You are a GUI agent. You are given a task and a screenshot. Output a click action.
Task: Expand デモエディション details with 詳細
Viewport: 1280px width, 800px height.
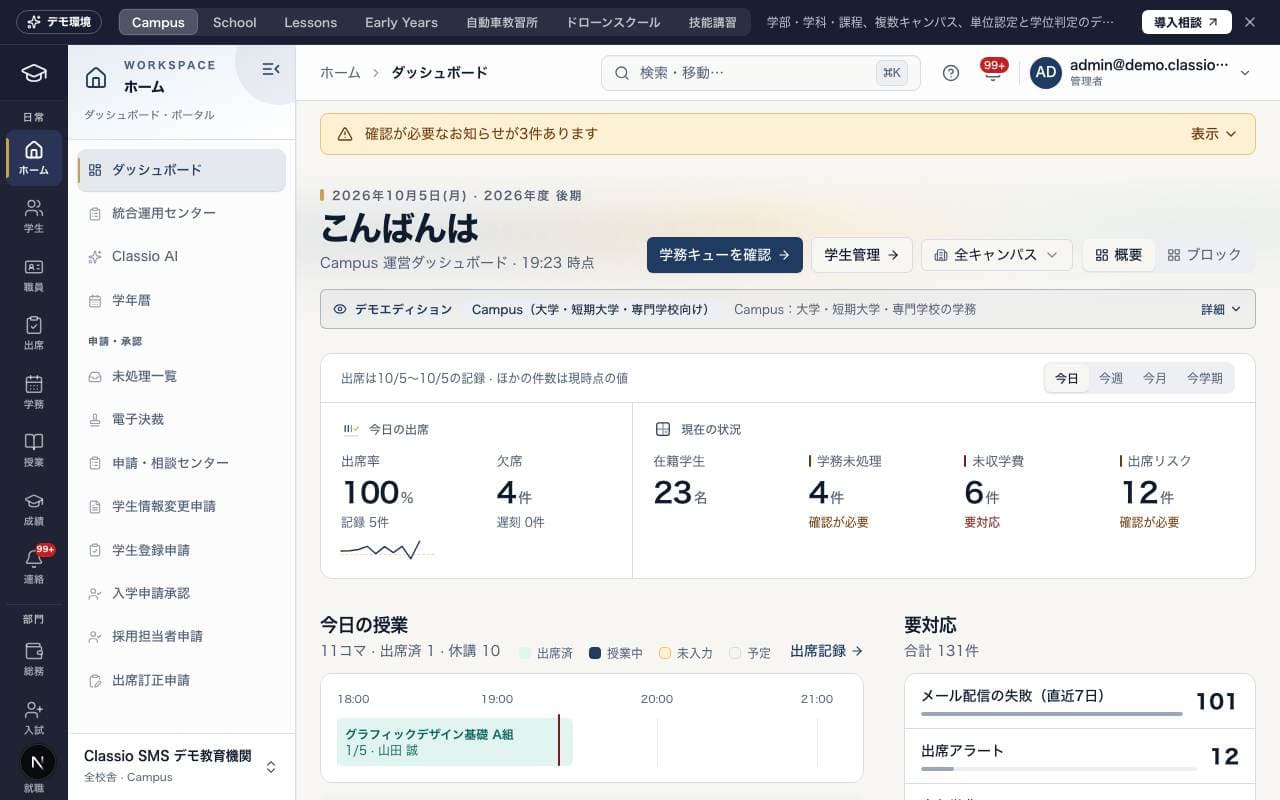pyautogui.click(x=1221, y=309)
